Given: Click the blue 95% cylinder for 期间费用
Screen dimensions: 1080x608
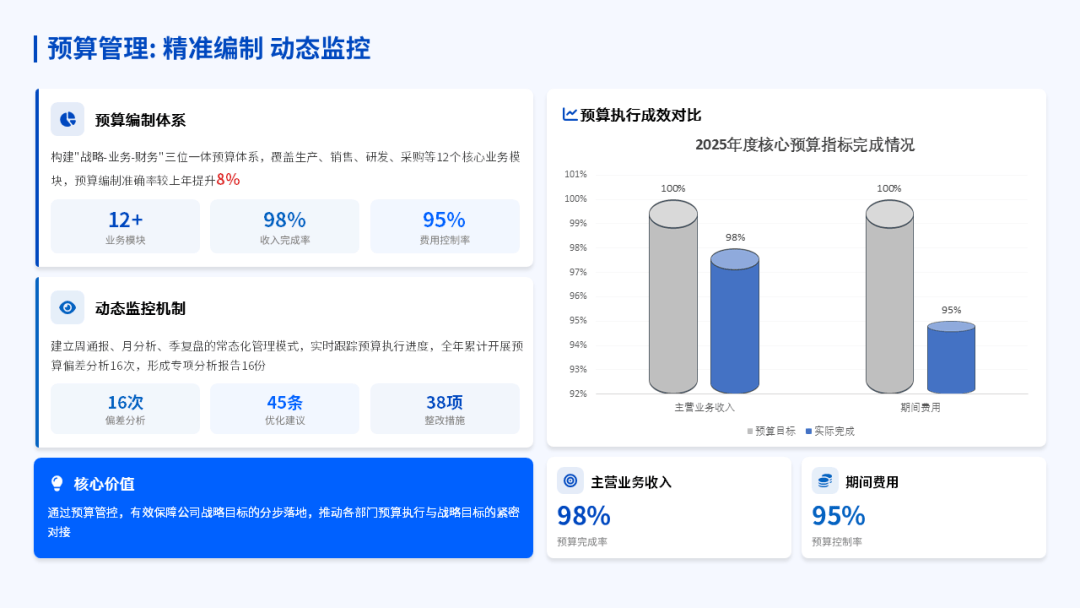Looking at the screenshot, I should pos(951,357).
